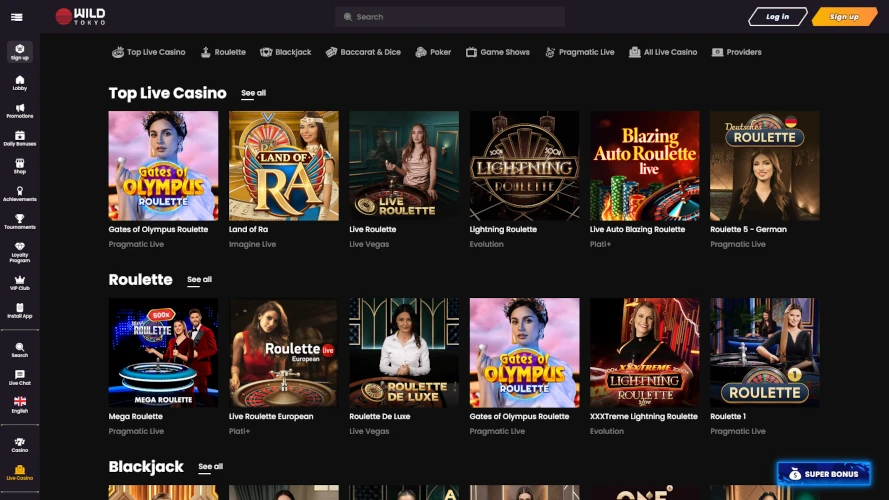Change language via English flag

point(20,405)
